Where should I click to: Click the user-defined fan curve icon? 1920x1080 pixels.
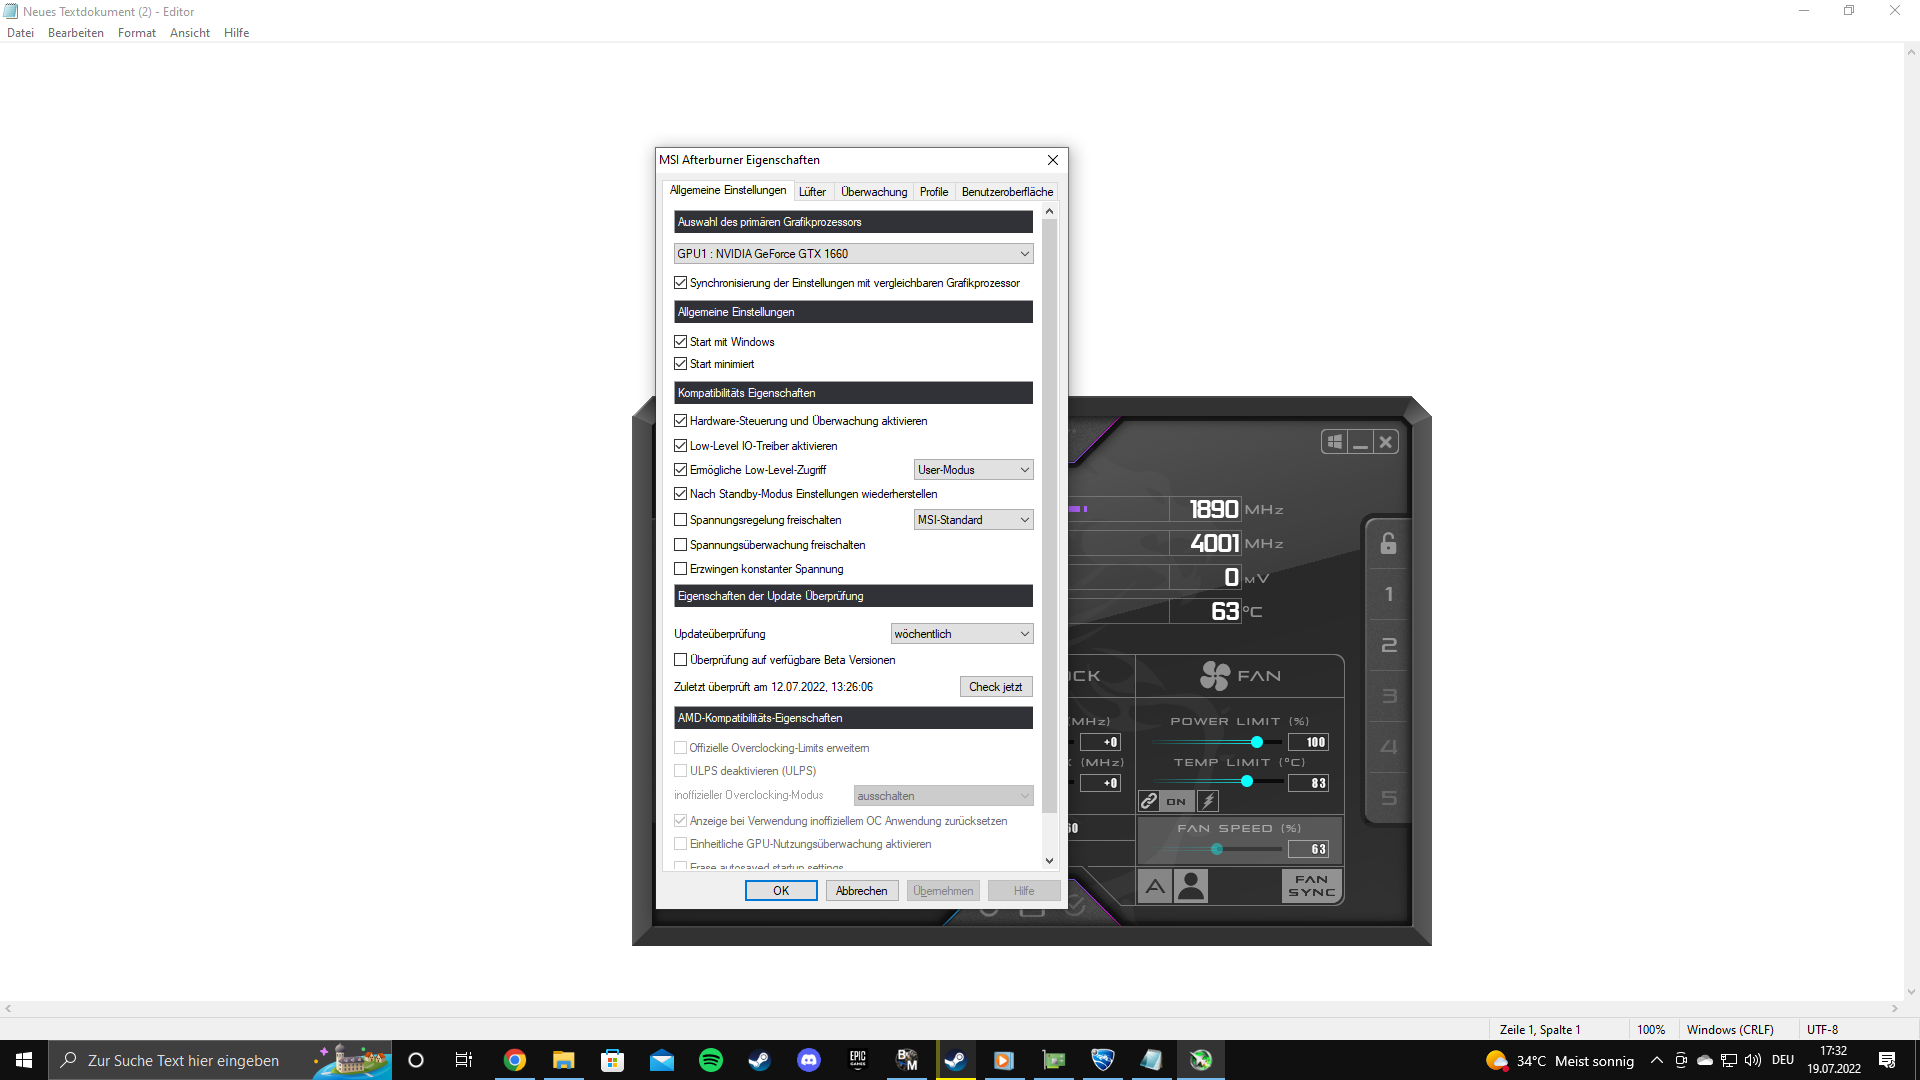click(1191, 886)
